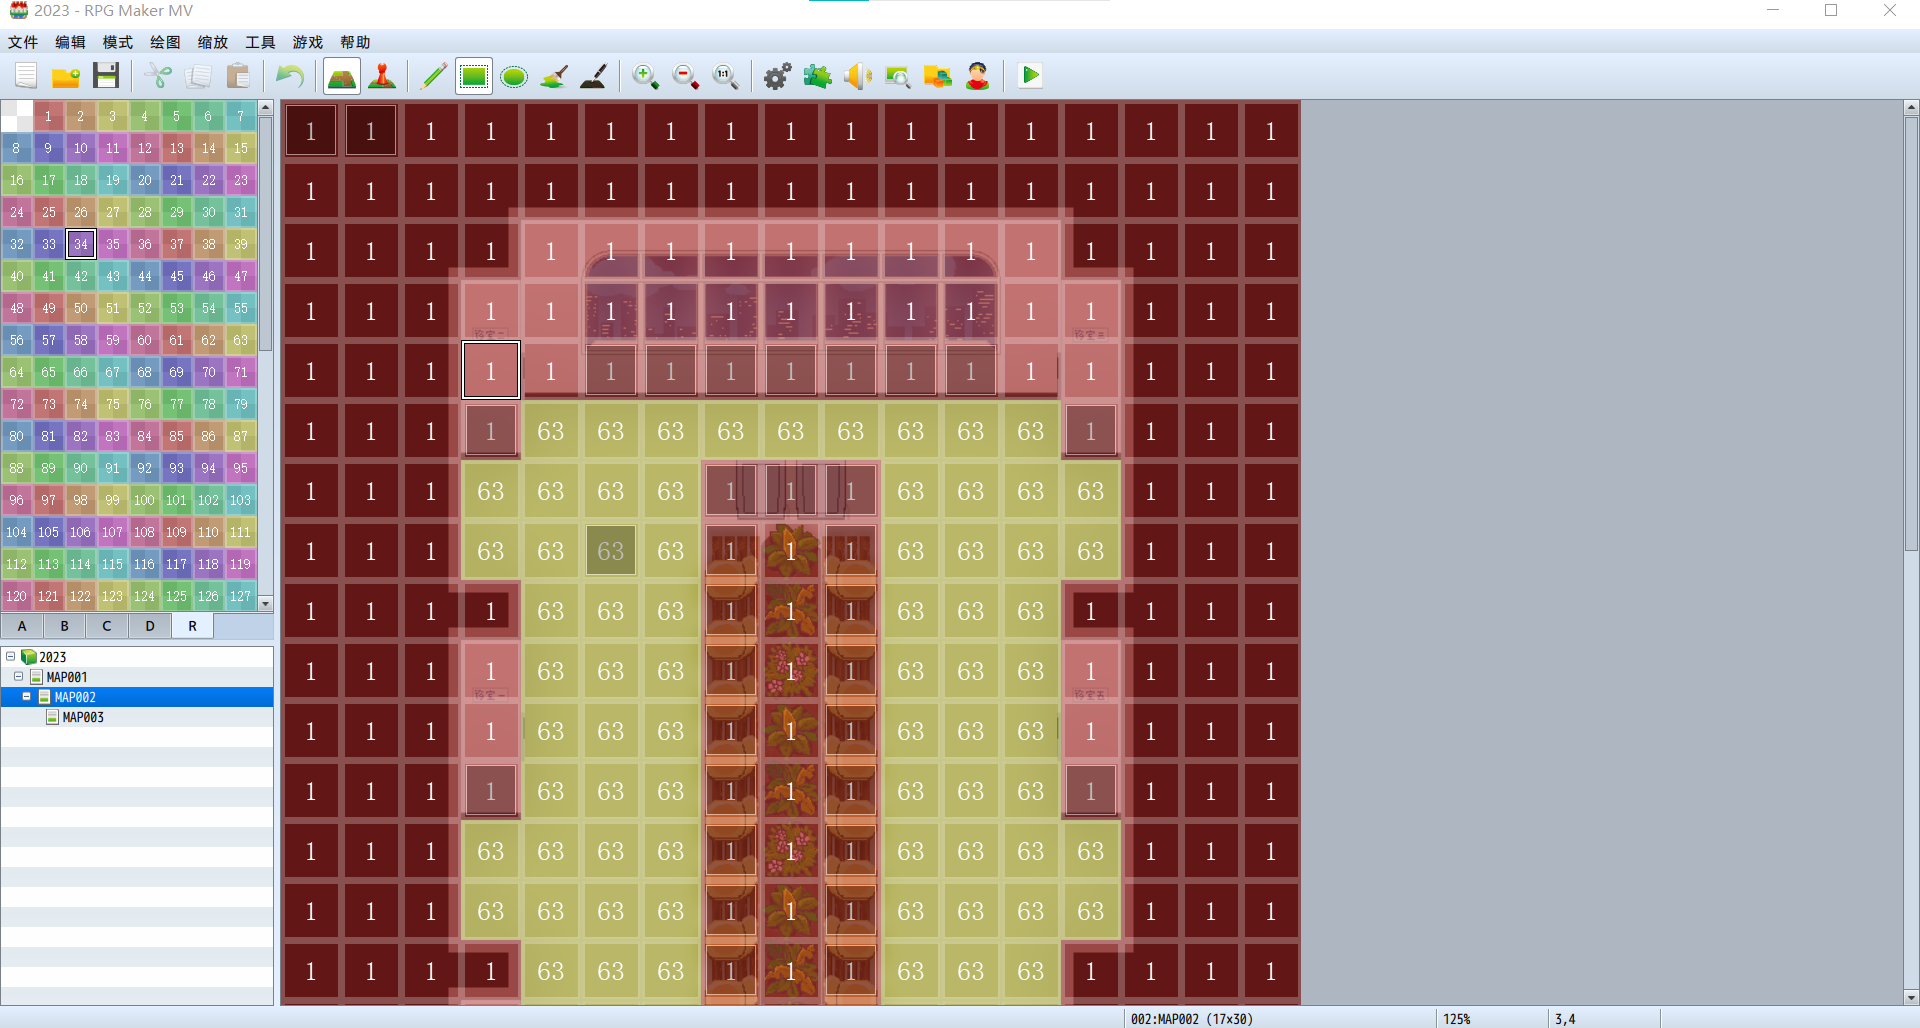This screenshot has width=1920, height=1028.
Task: Switch to tileset tab A
Action: click(x=22, y=626)
